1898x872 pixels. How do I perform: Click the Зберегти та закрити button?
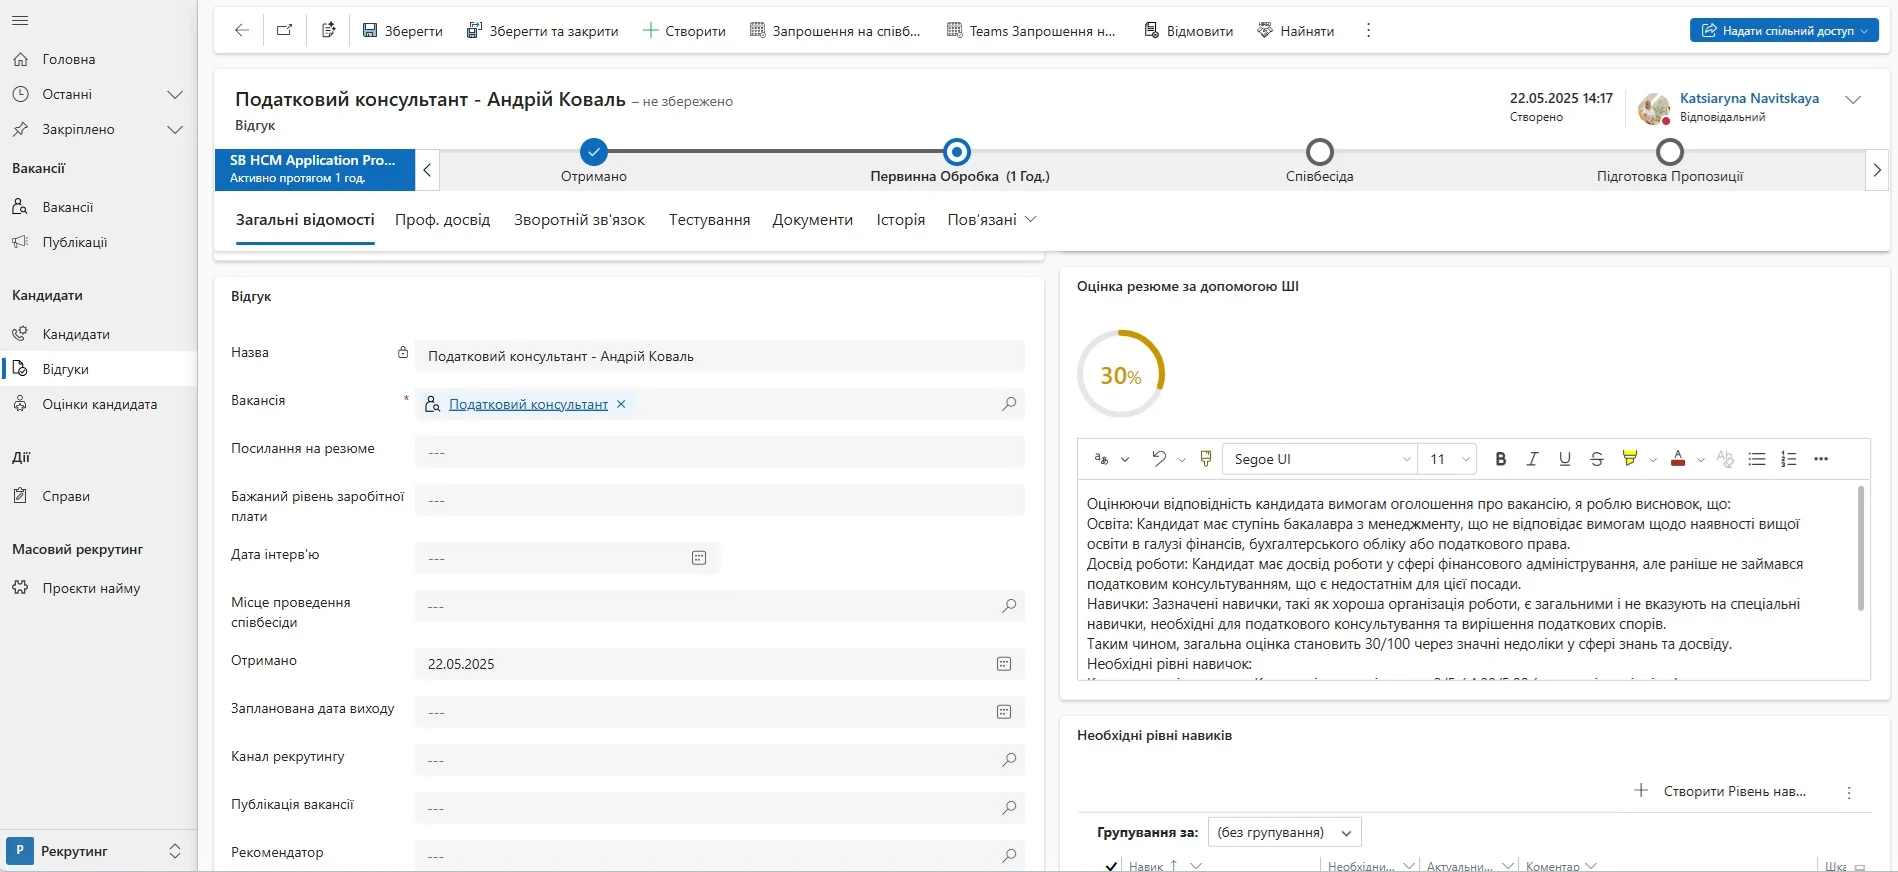tap(542, 31)
